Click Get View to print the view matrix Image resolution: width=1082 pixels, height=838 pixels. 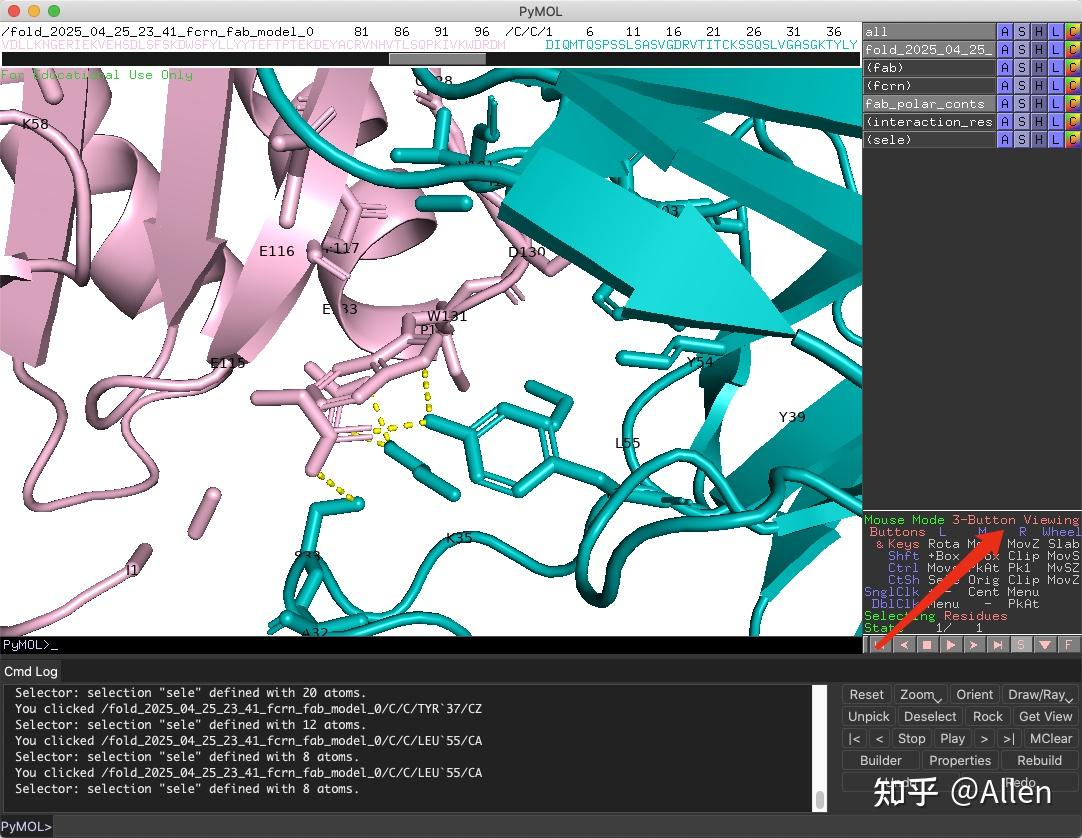pos(1045,716)
